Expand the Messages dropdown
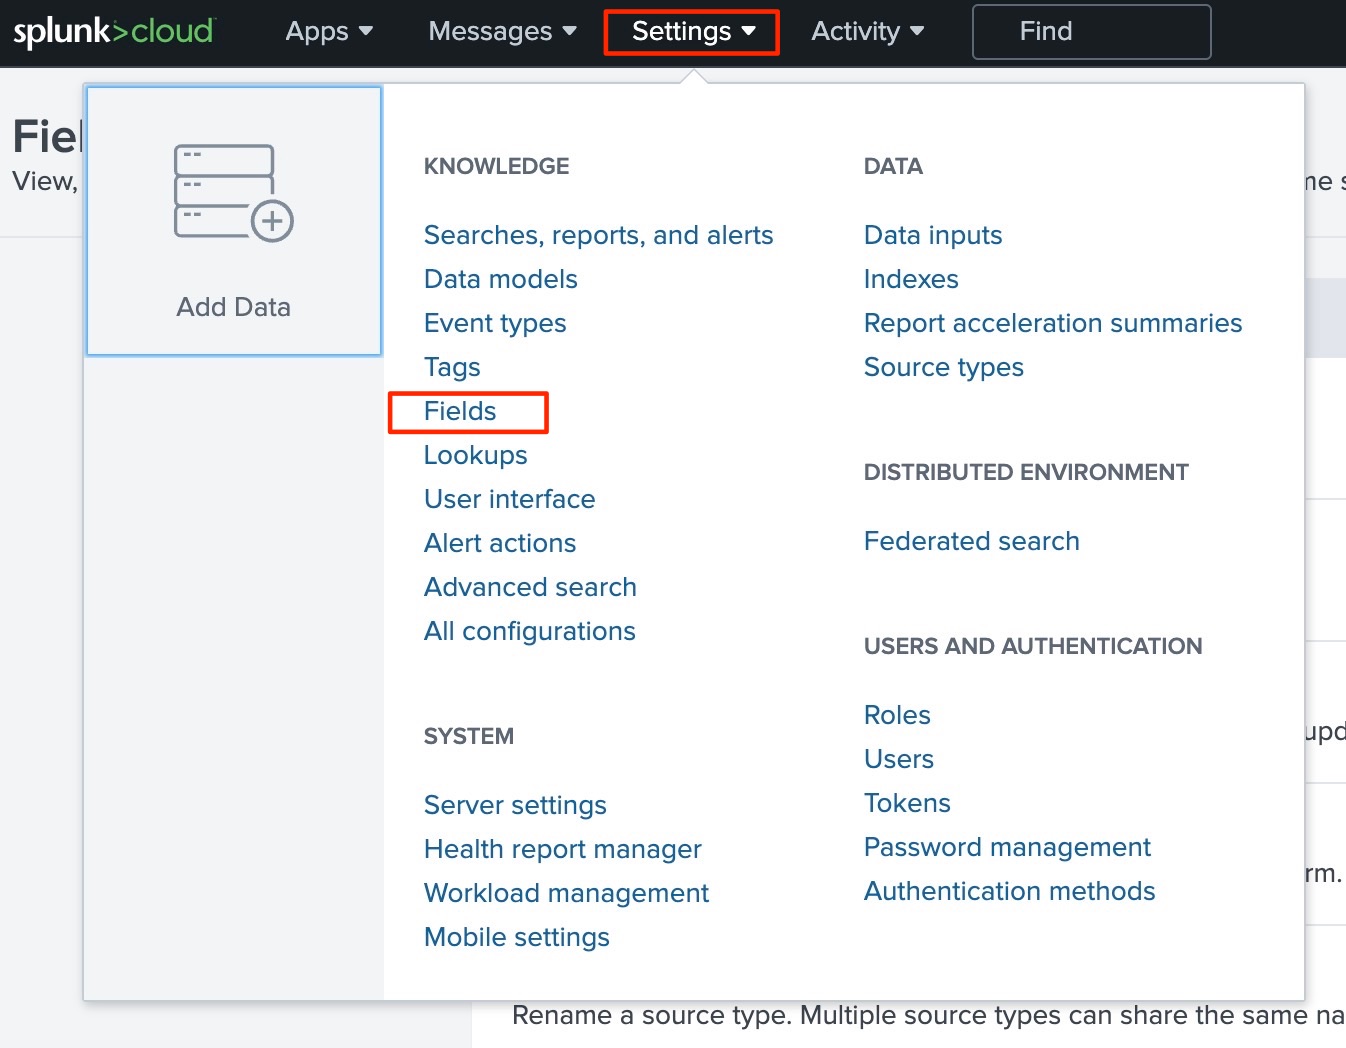This screenshot has height=1048, width=1346. (x=501, y=31)
